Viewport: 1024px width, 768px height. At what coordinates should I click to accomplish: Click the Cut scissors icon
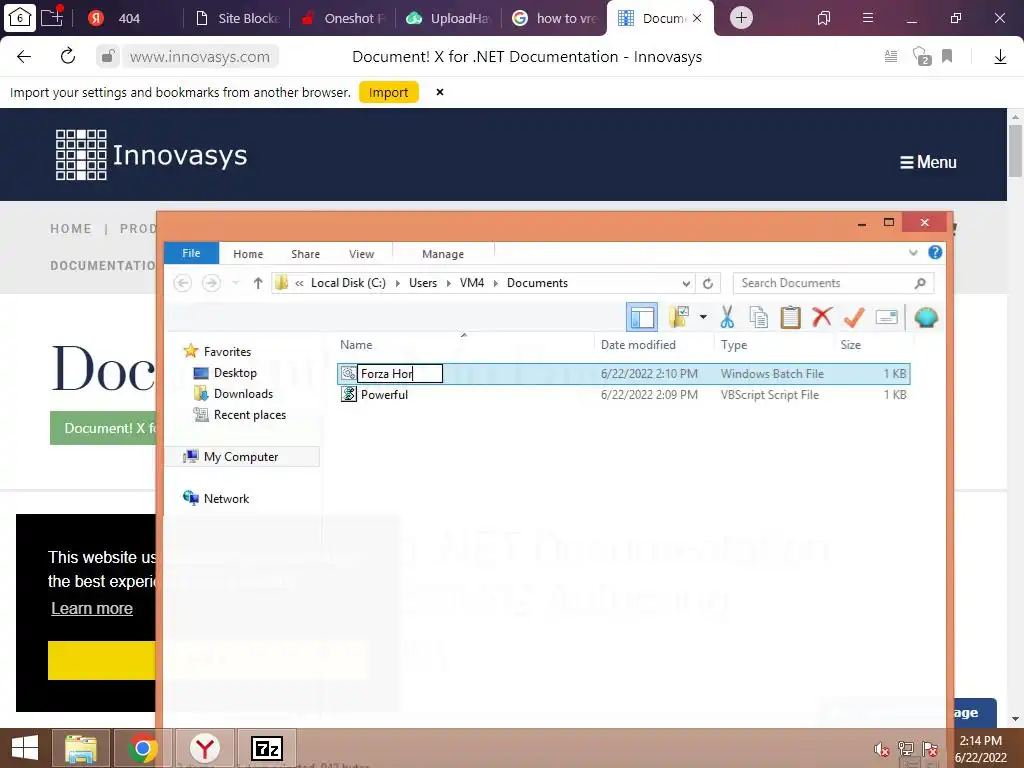[727, 317]
